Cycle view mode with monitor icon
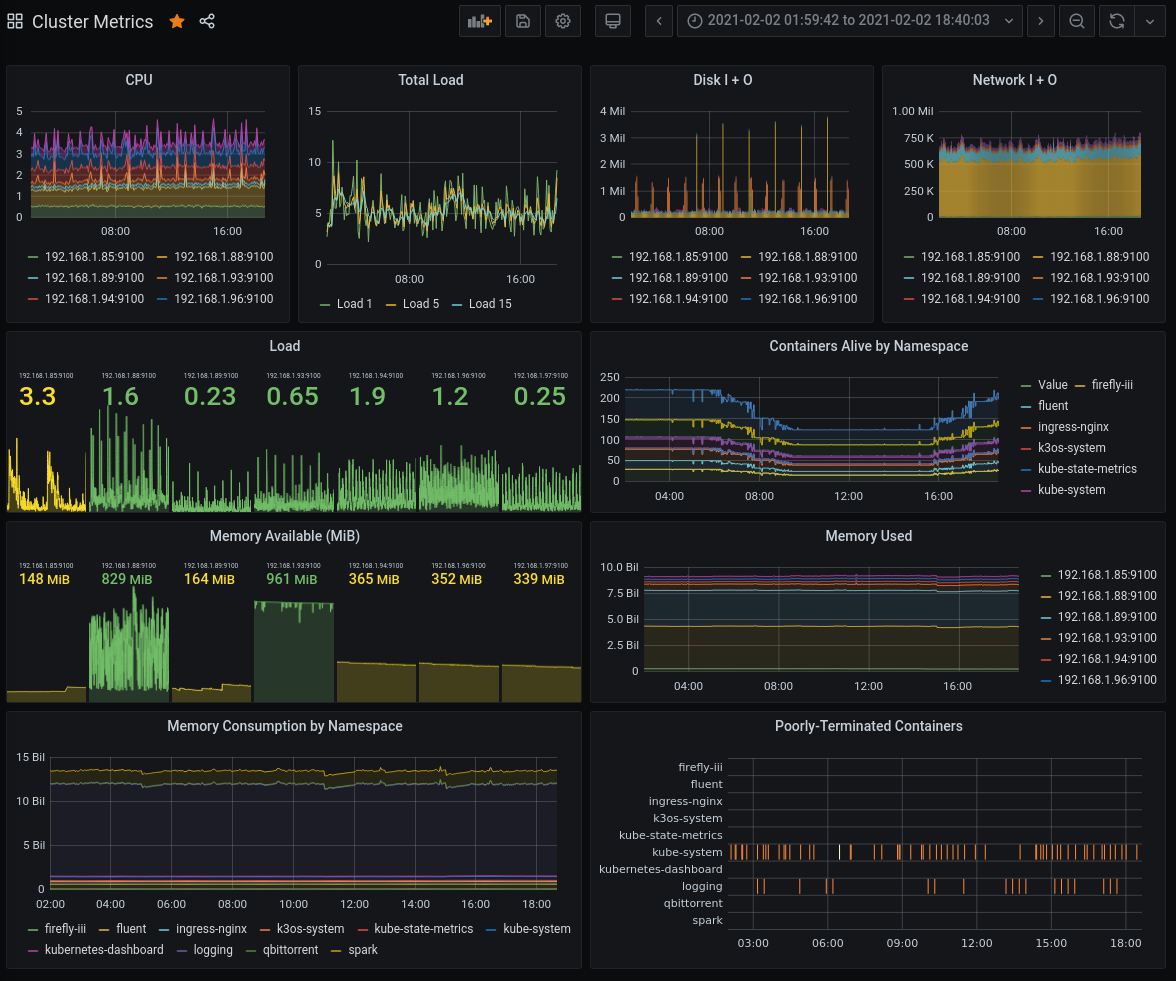 [x=613, y=21]
